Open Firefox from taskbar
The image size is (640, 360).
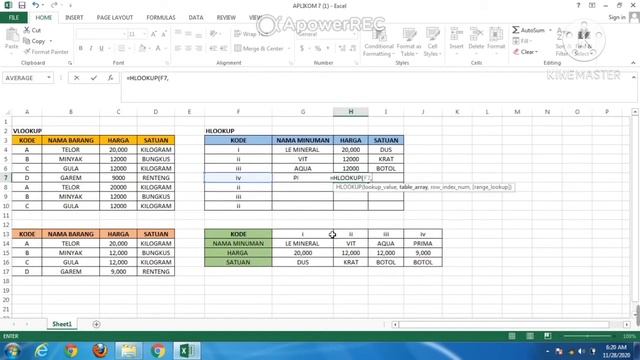100,351
